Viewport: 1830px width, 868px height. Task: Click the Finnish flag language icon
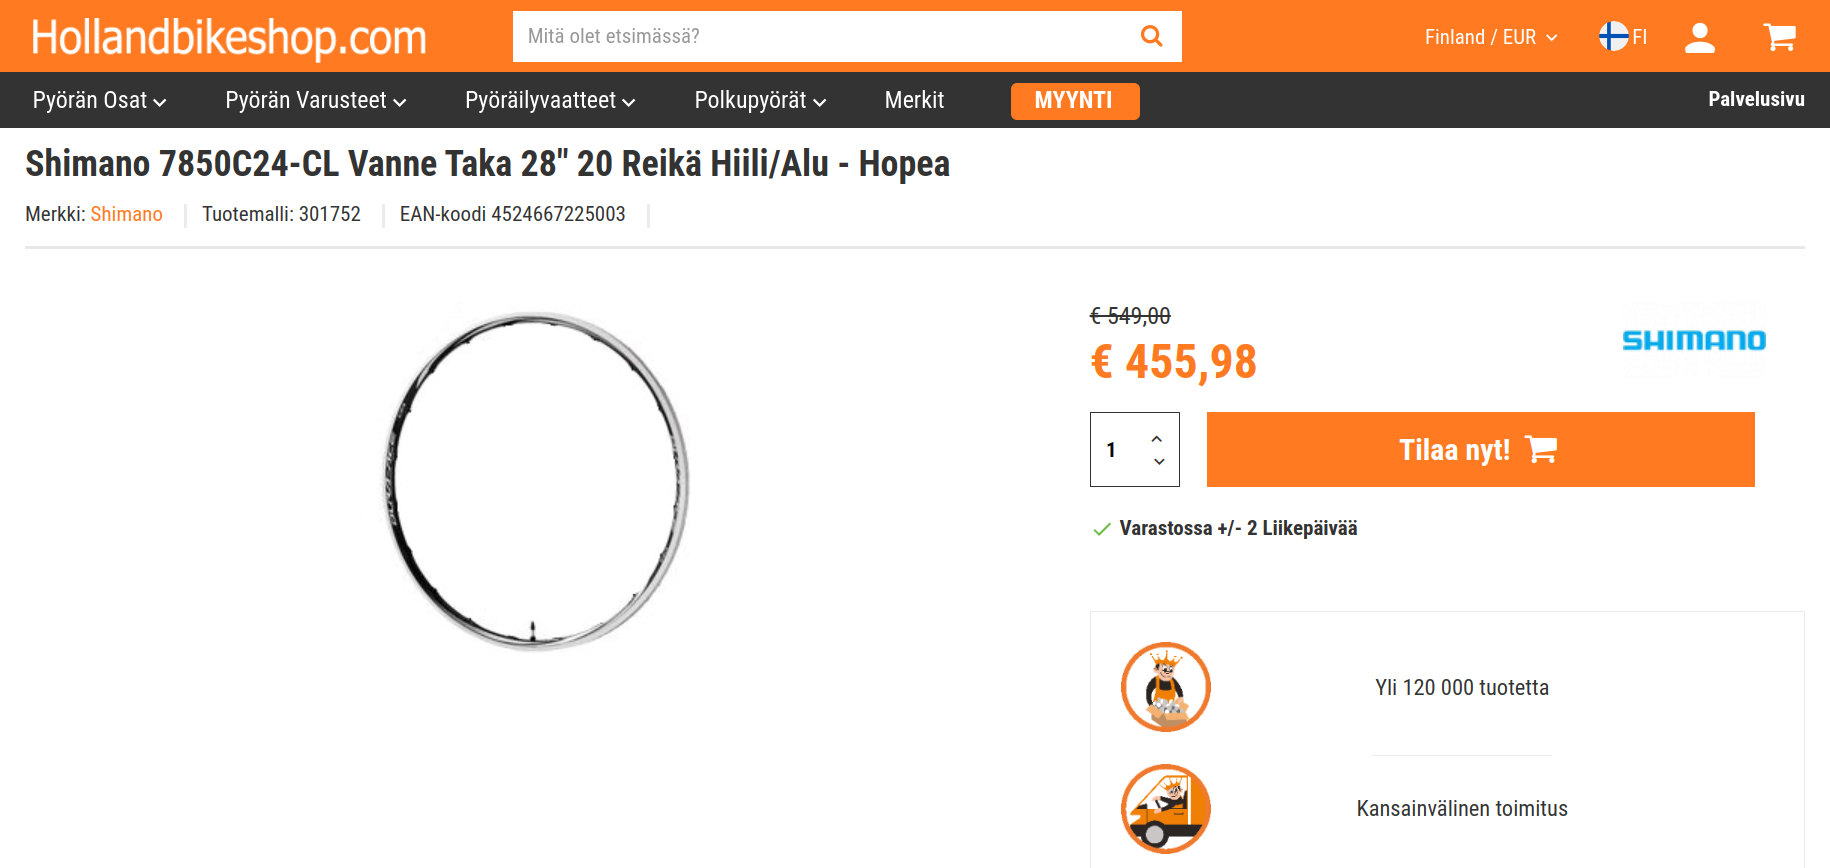[1613, 37]
